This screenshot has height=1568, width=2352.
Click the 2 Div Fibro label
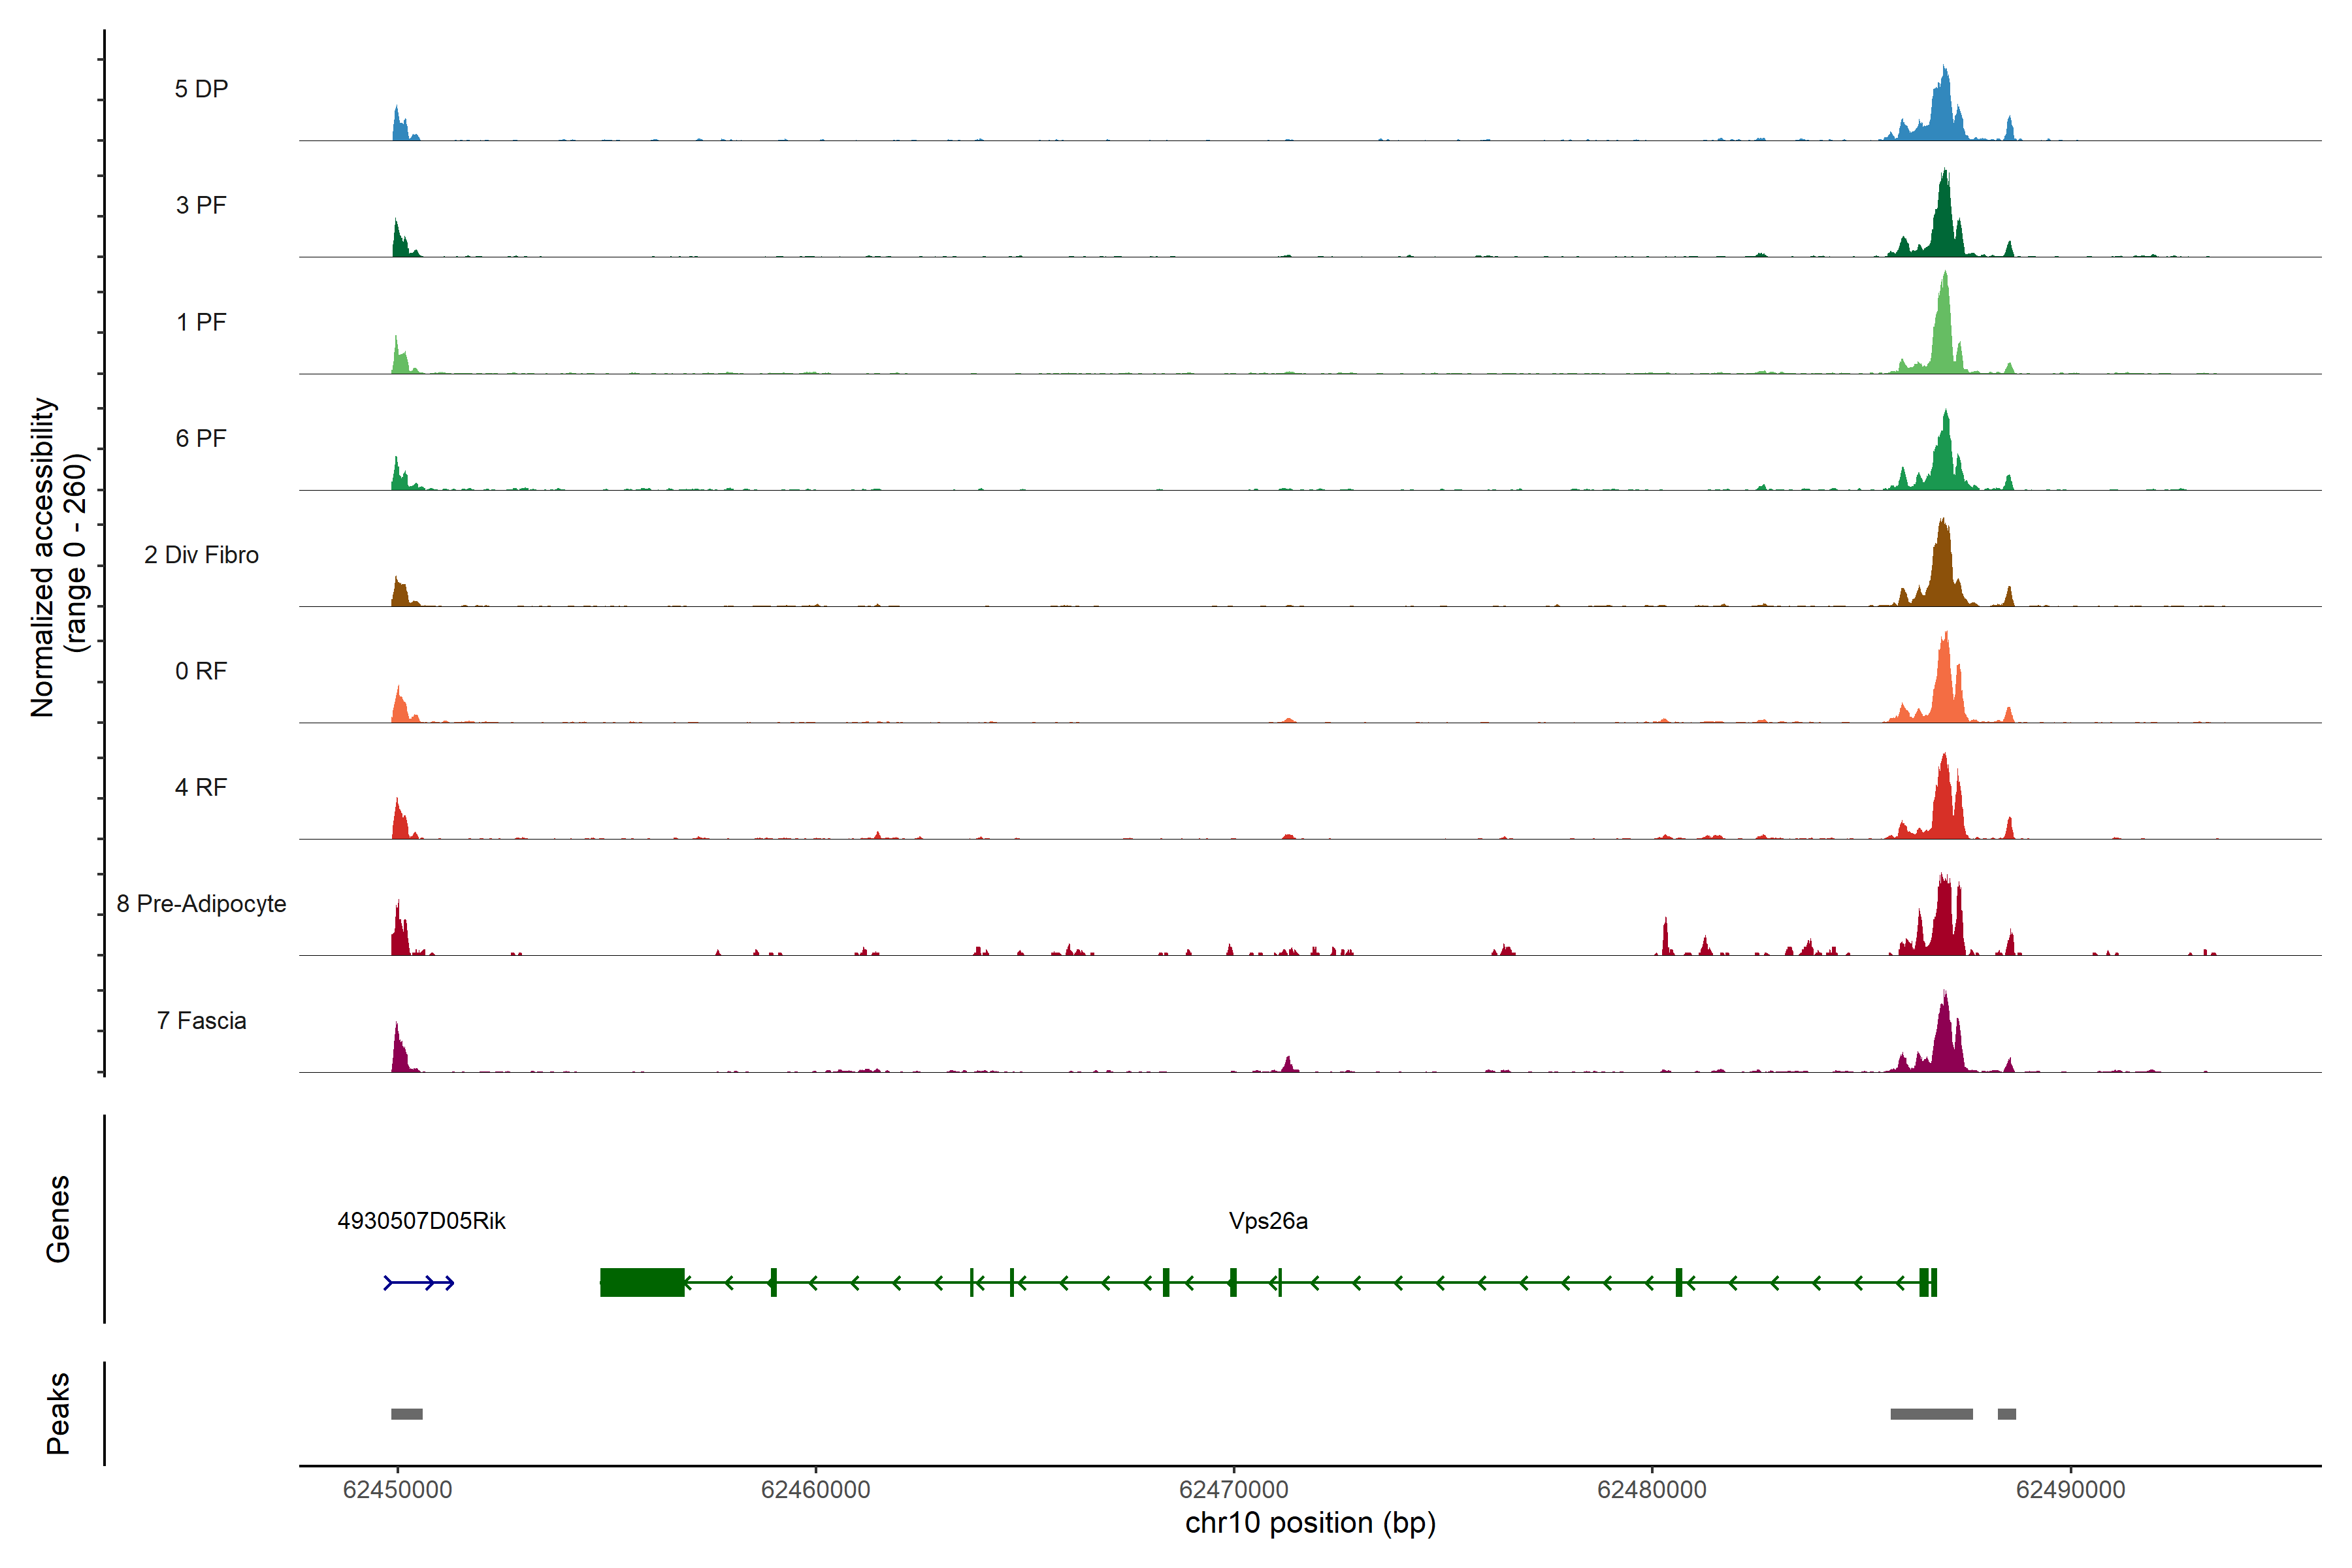pos(201,555)
